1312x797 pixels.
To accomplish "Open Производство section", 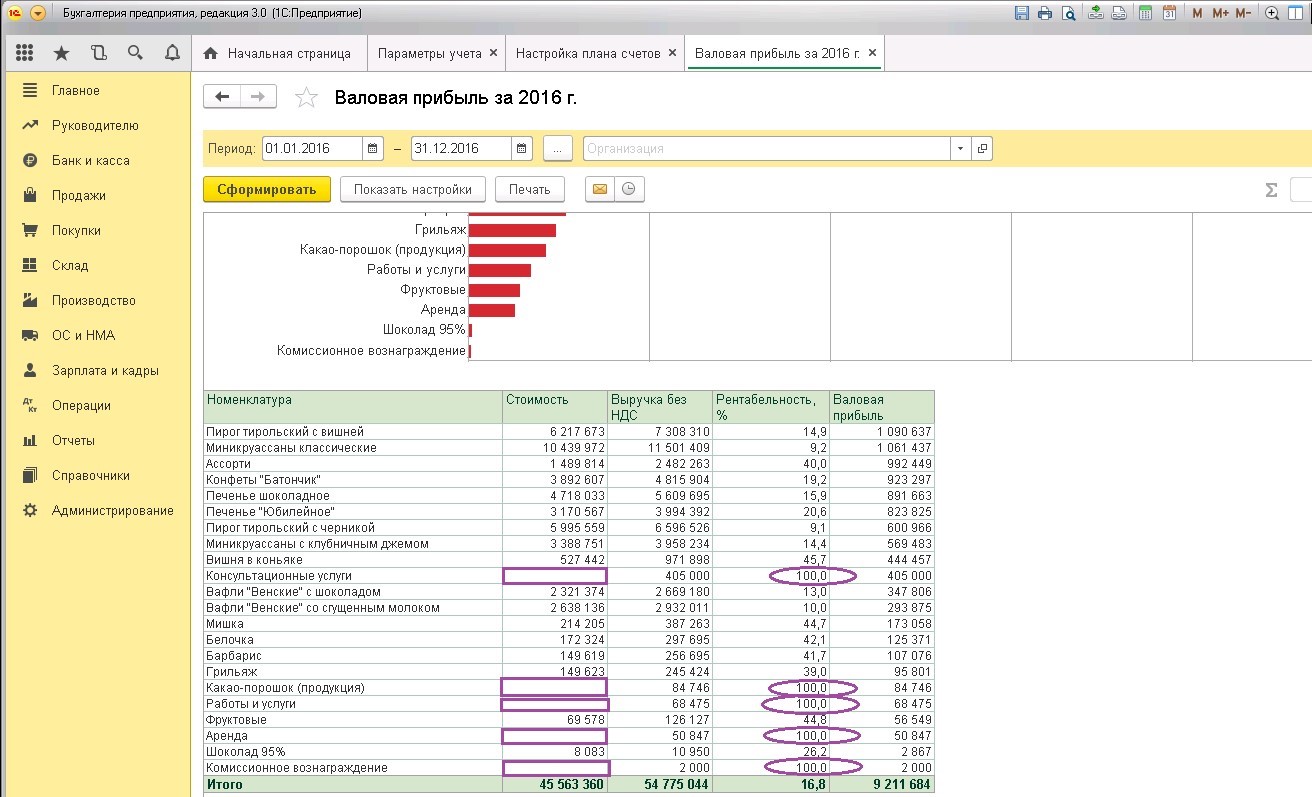I will [x=95, y=300].
